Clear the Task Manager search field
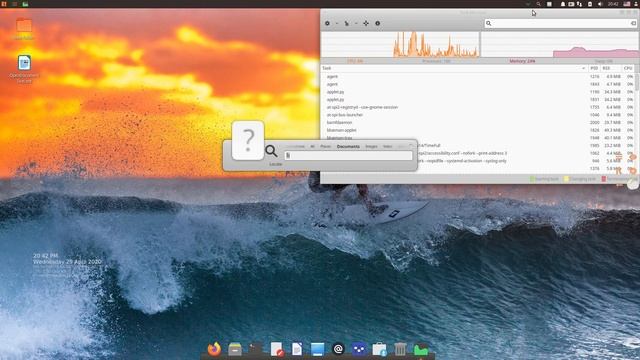 (633, 23)
